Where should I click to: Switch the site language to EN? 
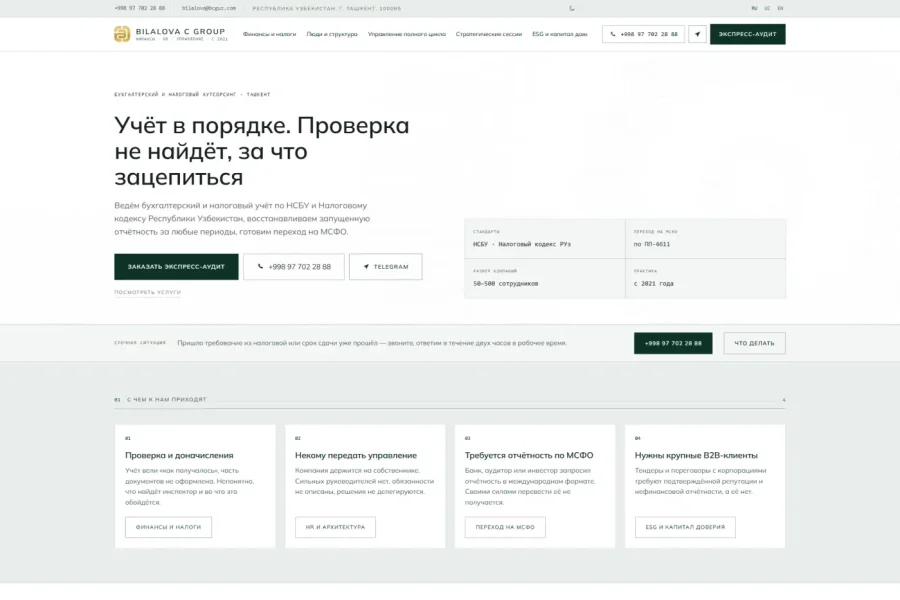click(x=780, y=9)
